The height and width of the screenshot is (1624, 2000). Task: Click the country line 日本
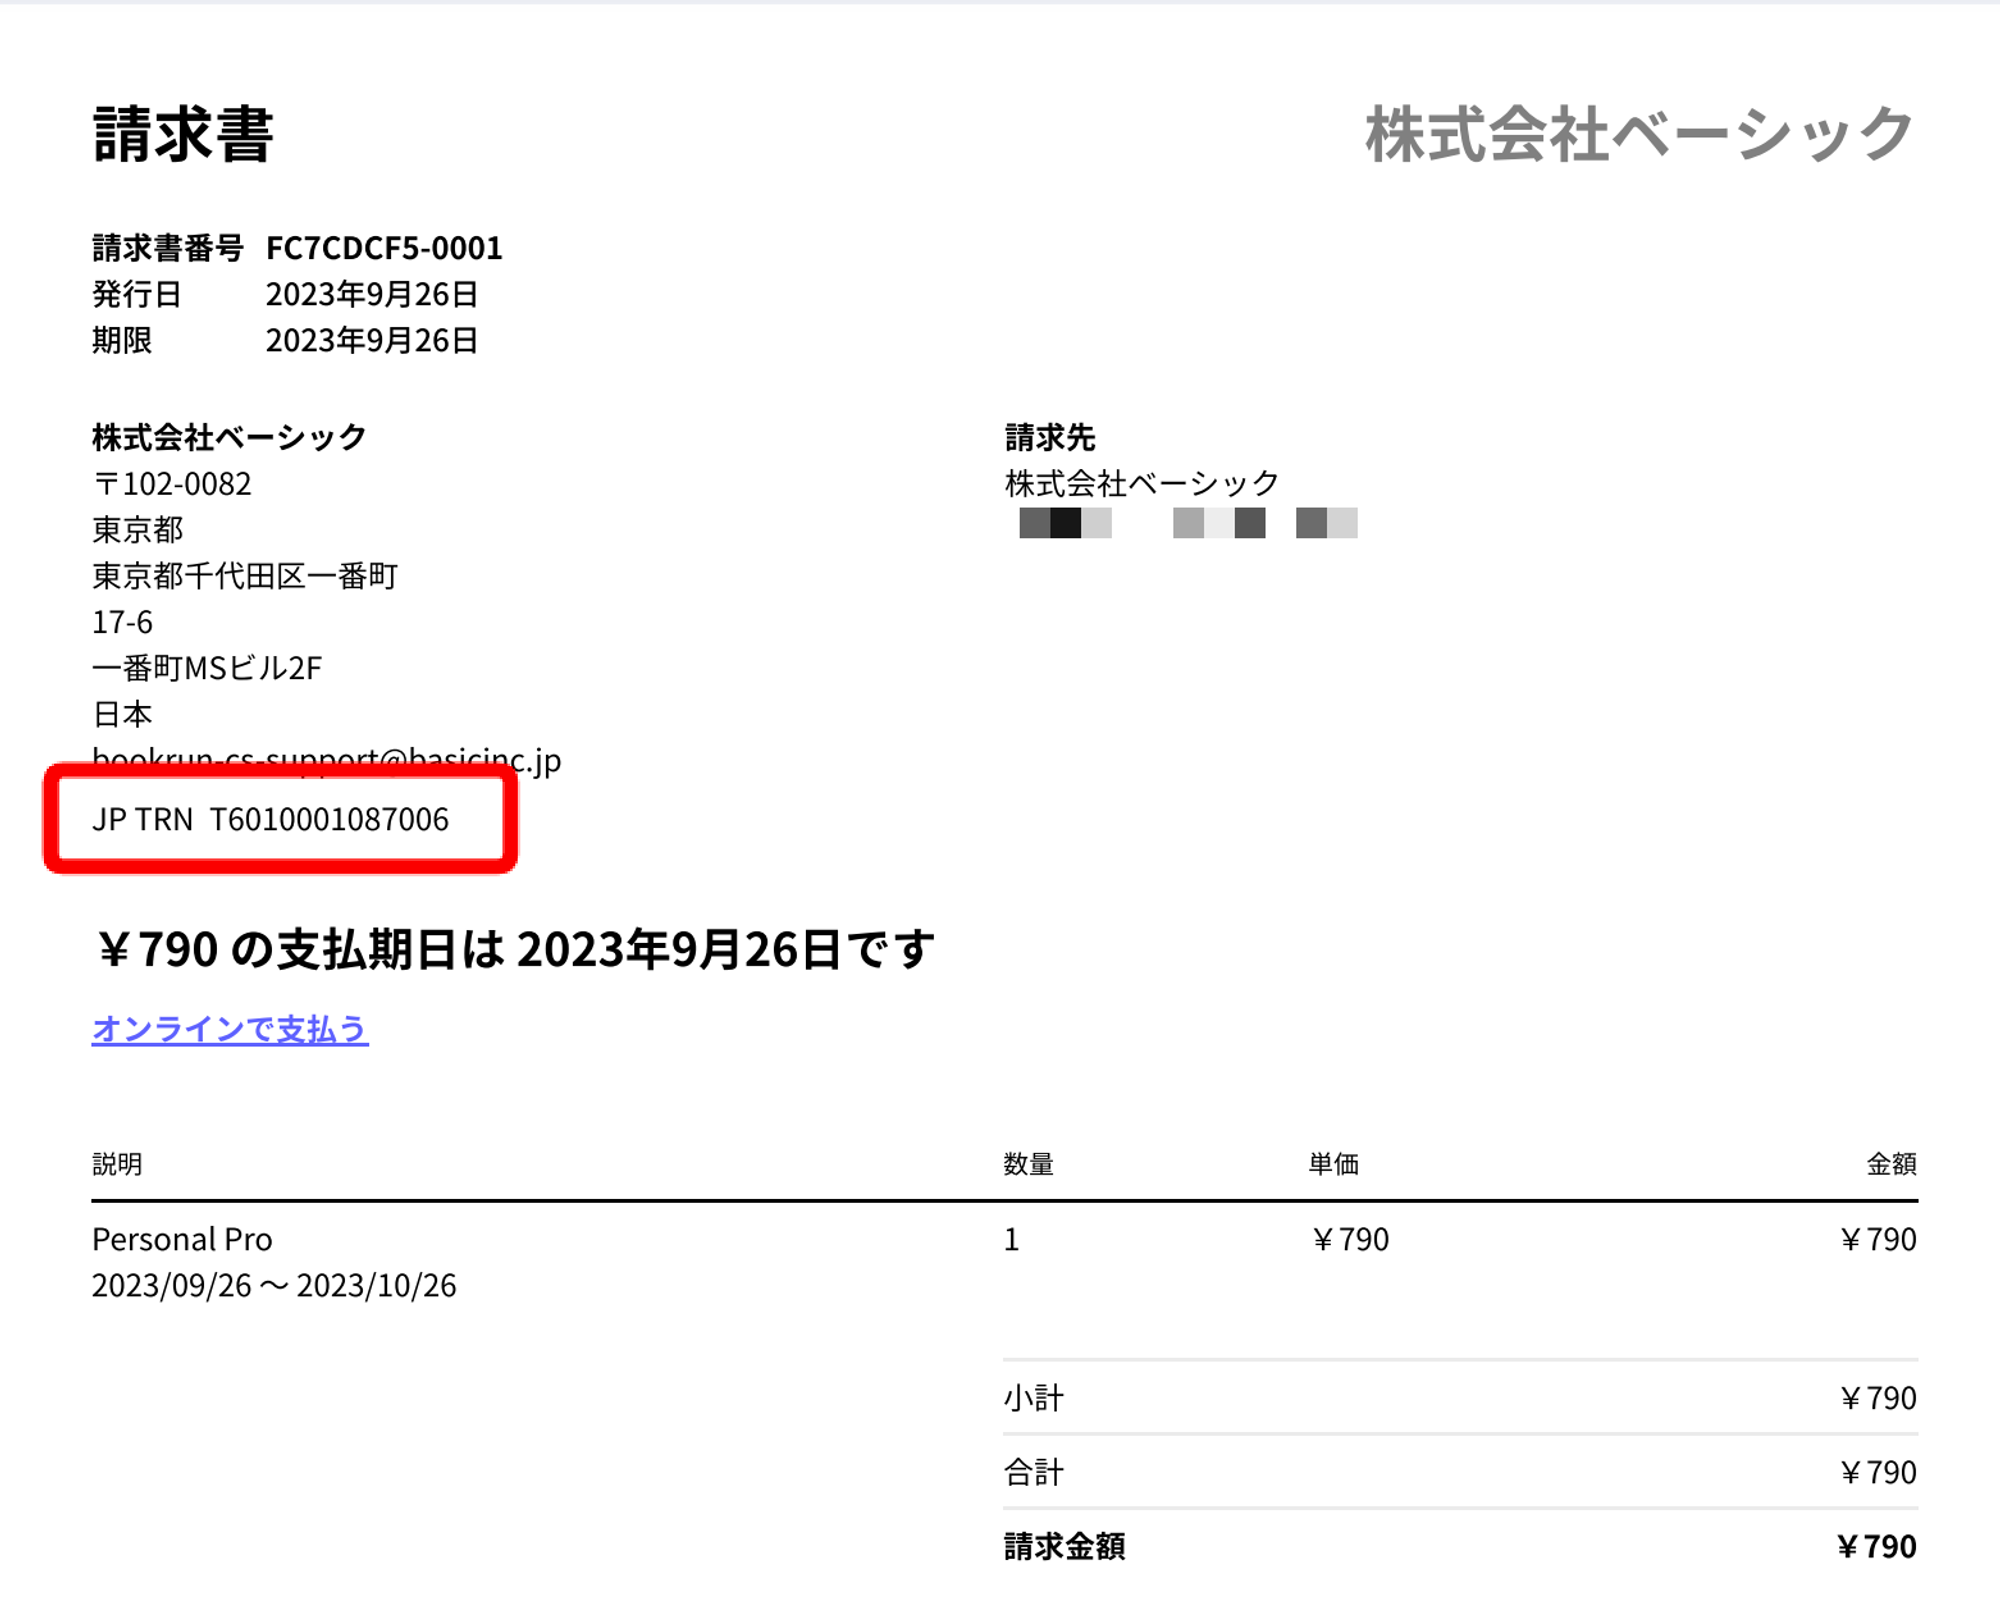(x=122, y=714)
